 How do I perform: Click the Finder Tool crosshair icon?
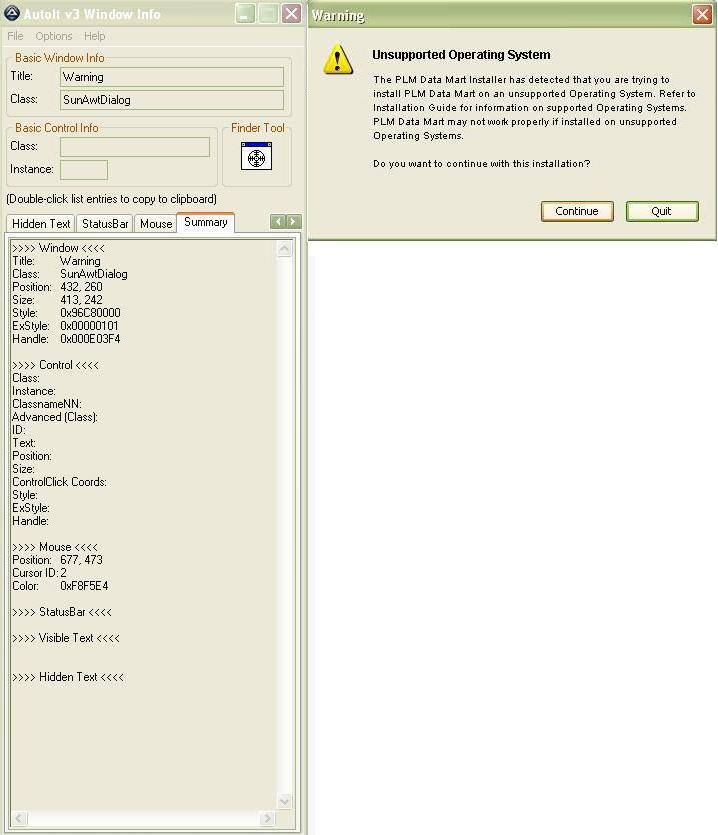[256, 156]
